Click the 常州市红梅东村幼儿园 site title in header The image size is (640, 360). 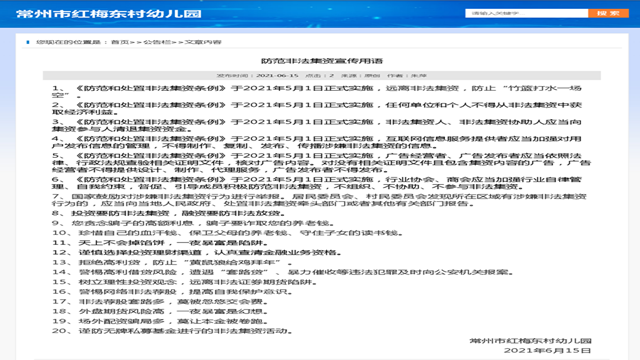click(x=109, y=13)
